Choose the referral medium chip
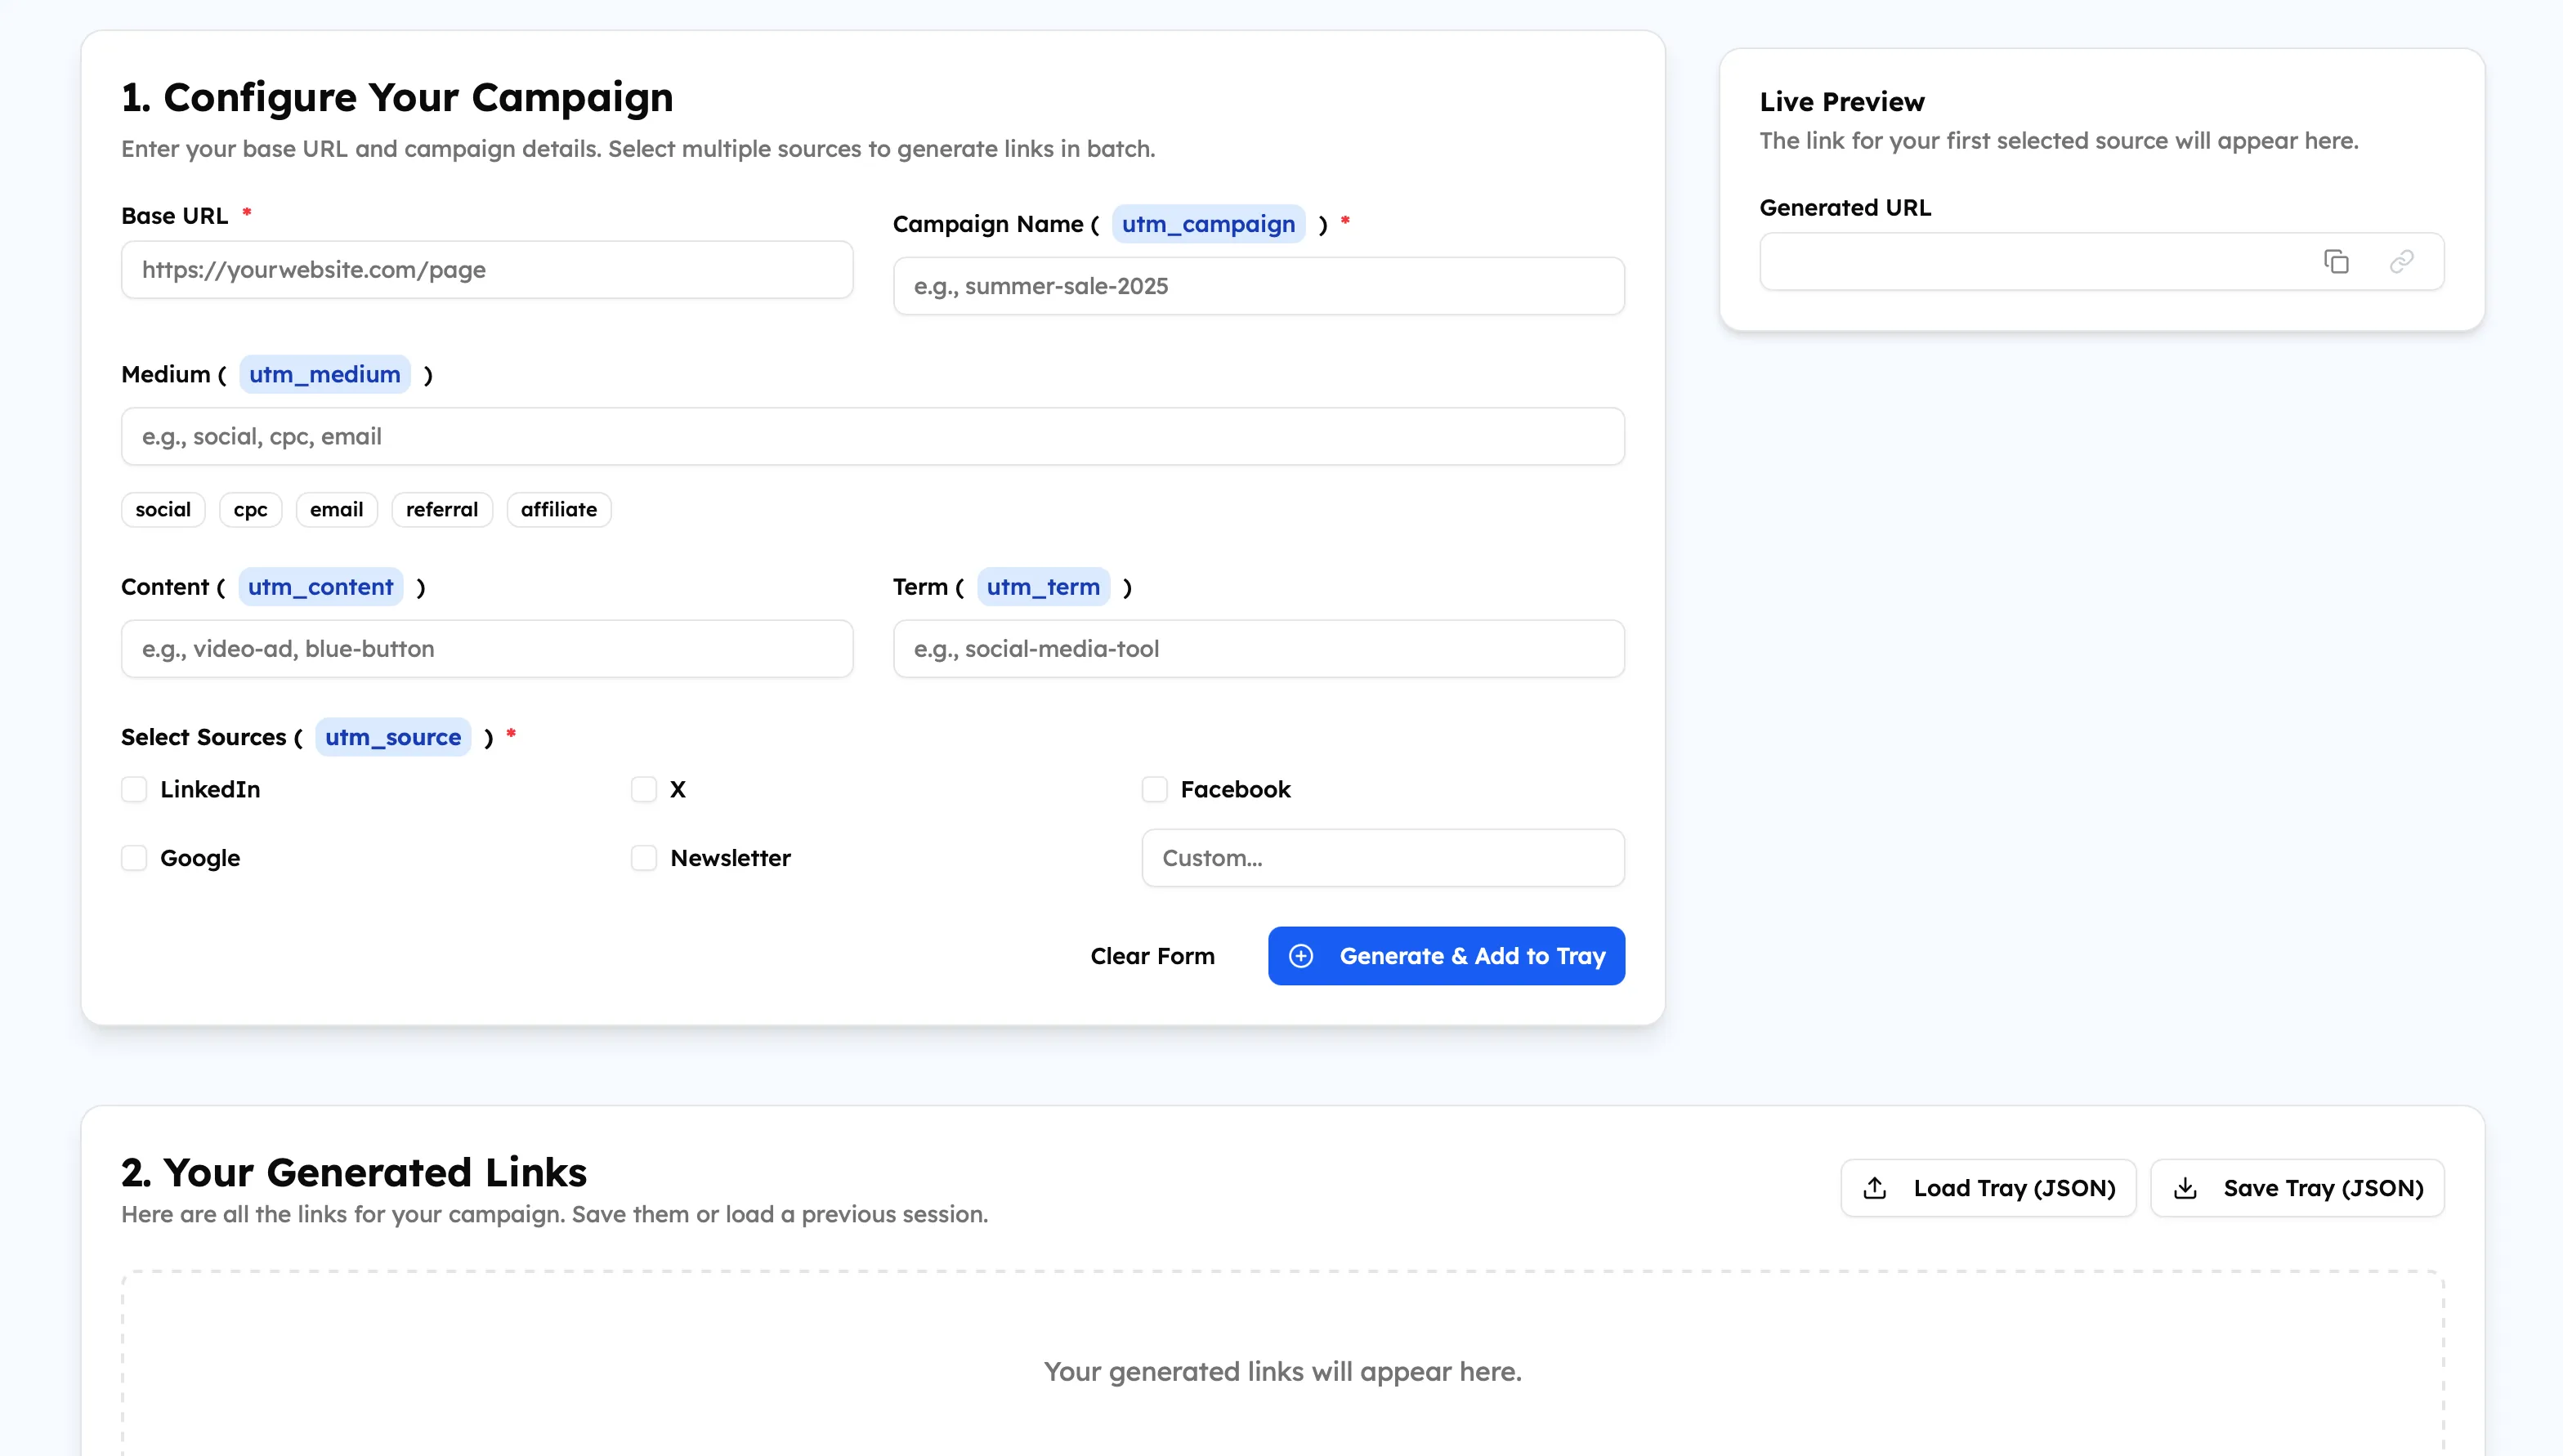 (442, 509)
